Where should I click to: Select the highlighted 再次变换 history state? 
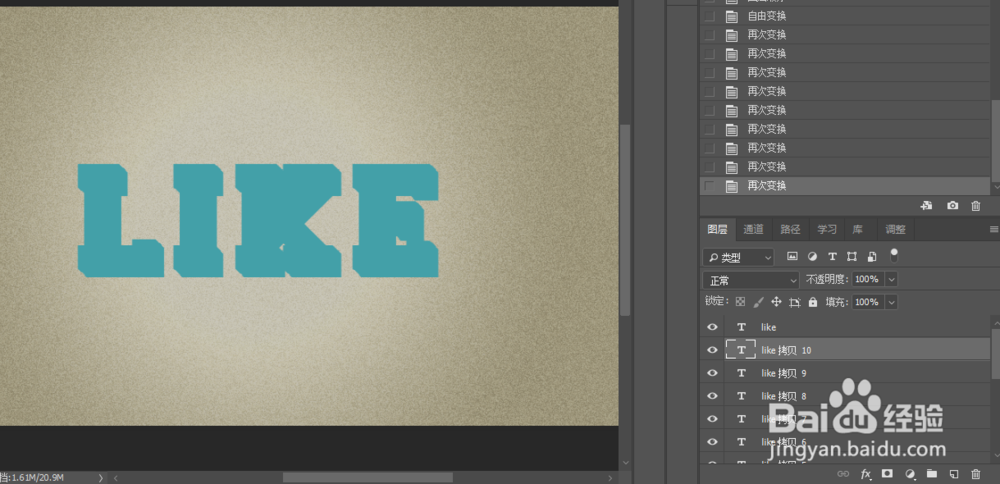846,186
